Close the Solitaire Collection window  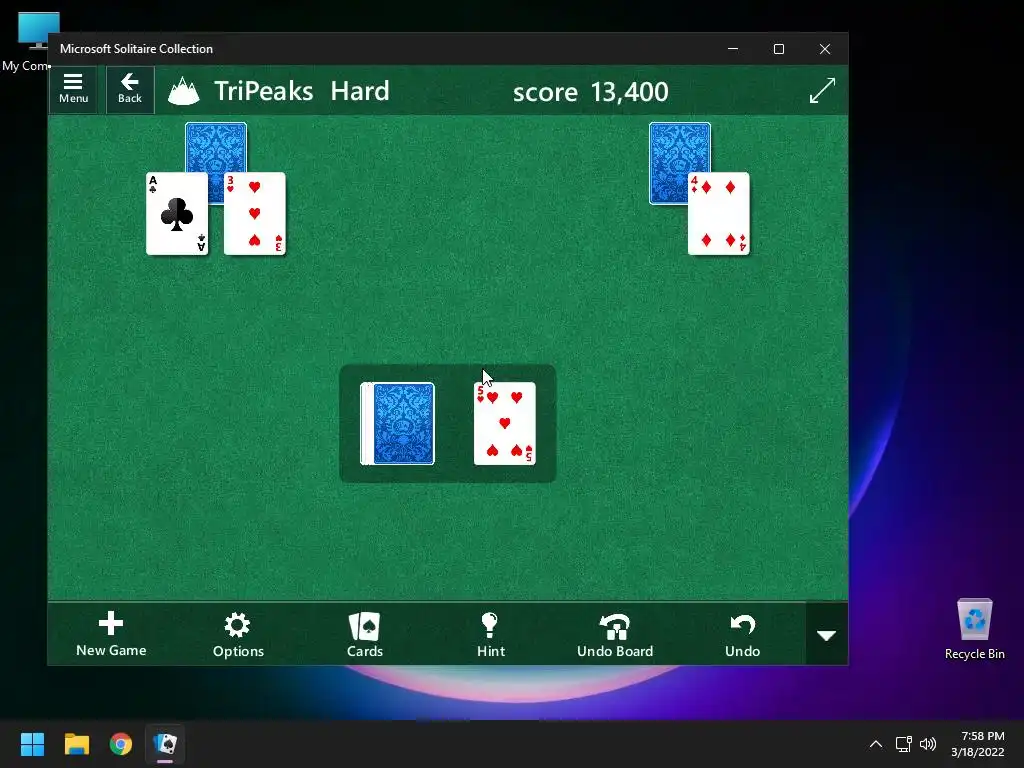825,49
